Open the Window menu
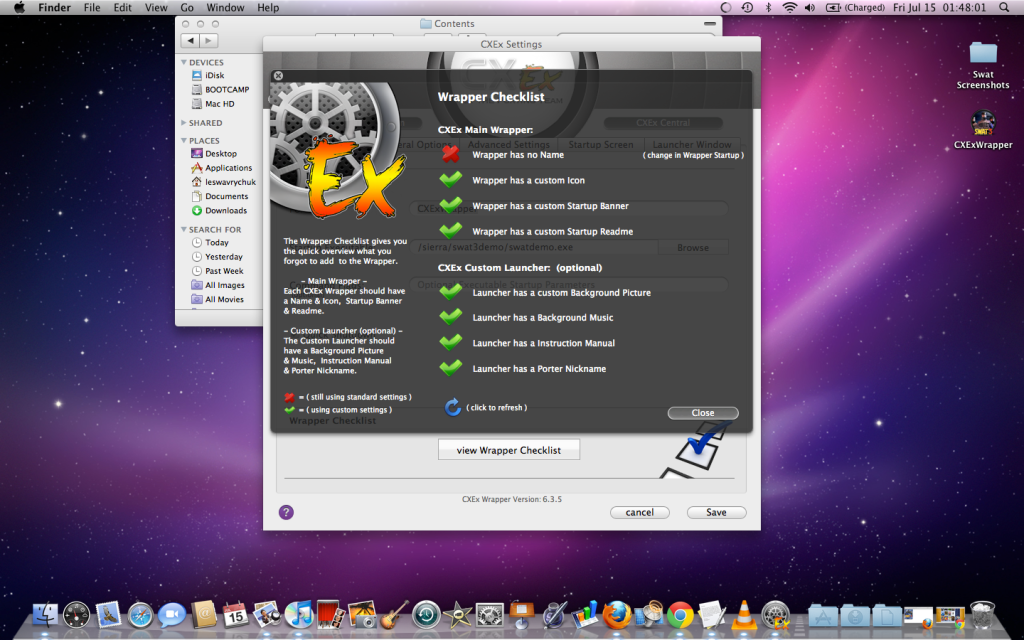Viewport: 1024px width, 640px height. pos(225,8)
